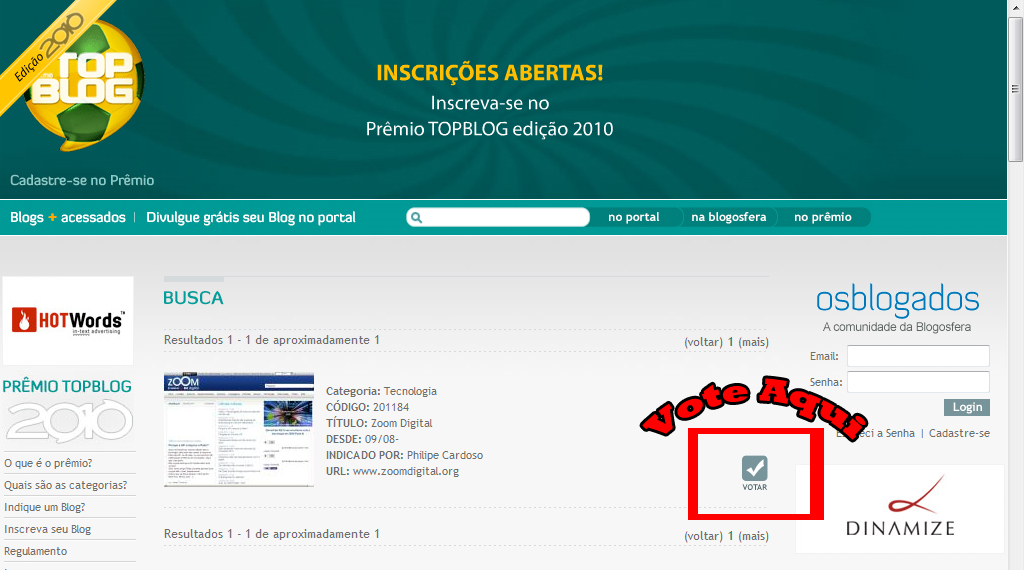The height and width of the screenshot is (570, 1024).
Task: Click top (mais) pagination link
Action: click(x=753, y=342)
